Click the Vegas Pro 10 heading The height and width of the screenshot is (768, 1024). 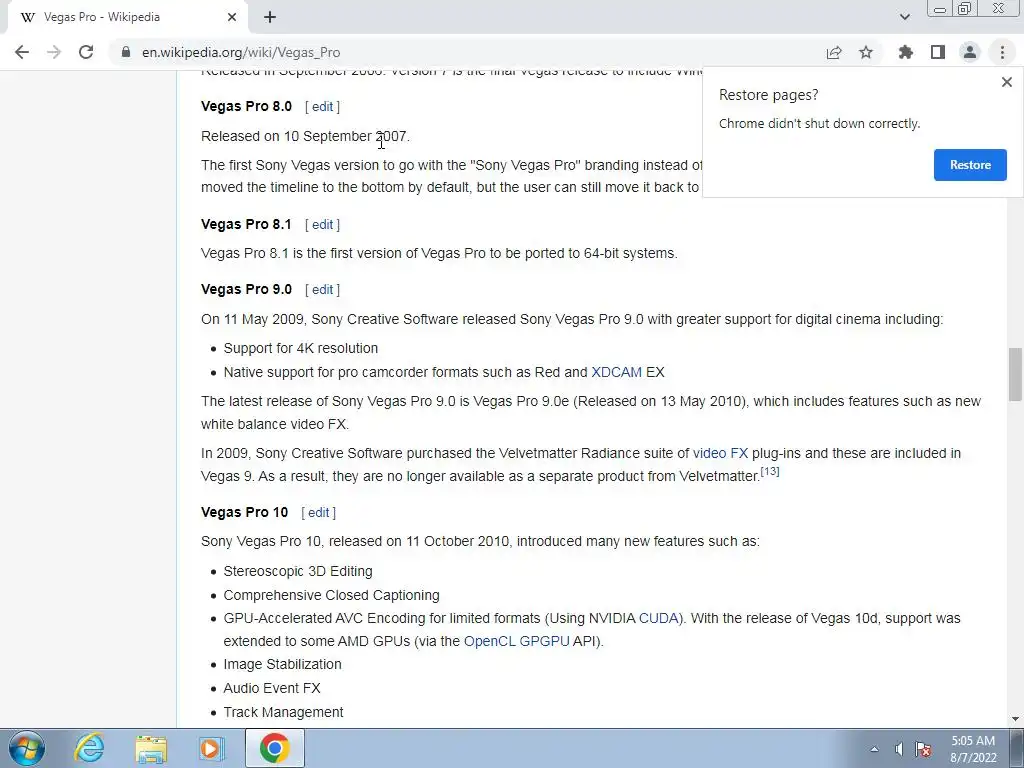point(244,513)
